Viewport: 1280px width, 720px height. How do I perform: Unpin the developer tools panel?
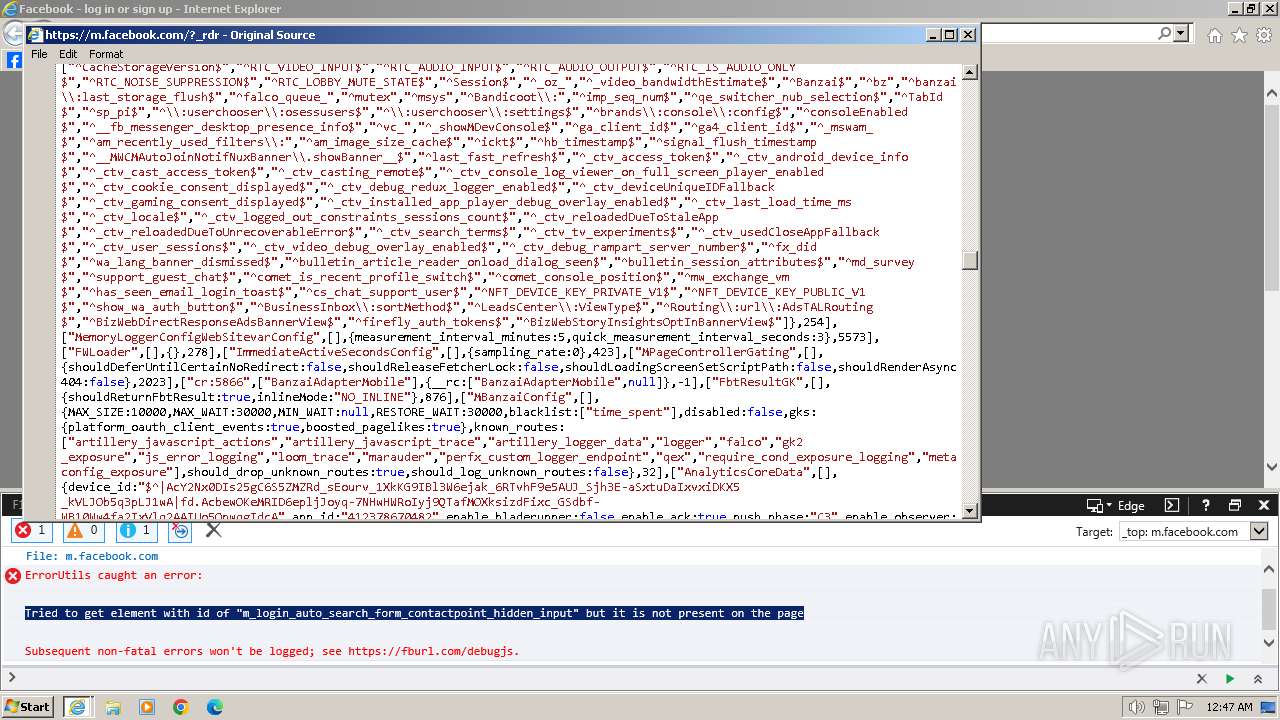[x=1235, y=505]
